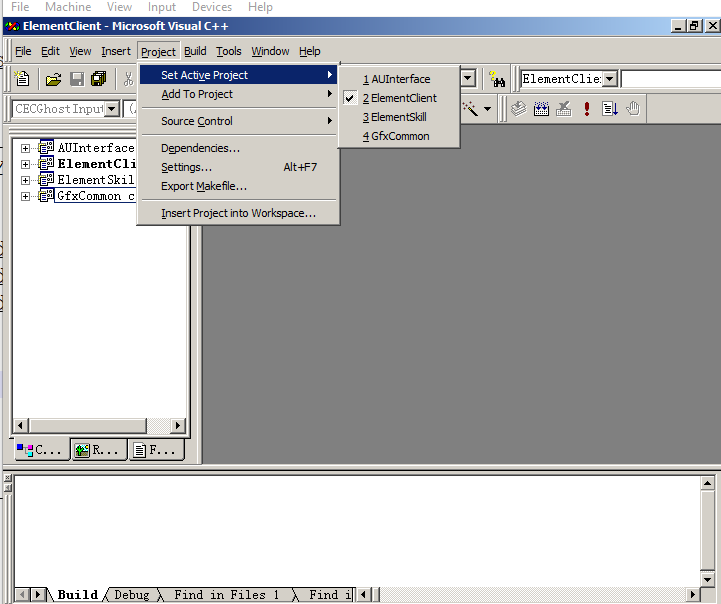Open the ElementClient find combo dropdown
The height and width of the screenshot is (604, 721).
click(x=609, y=79)
